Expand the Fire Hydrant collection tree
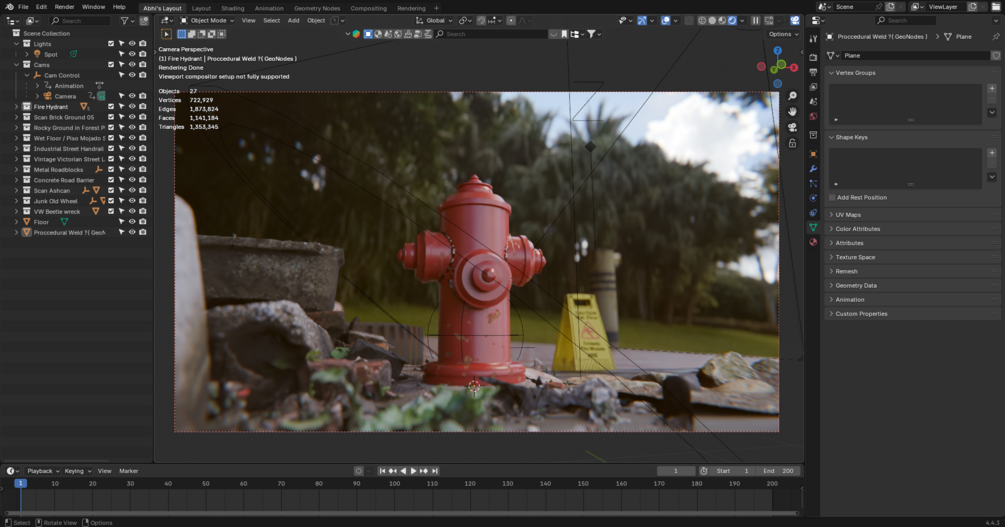The width and height of the screenshot is (1005, 527). [x=17, y=106]
